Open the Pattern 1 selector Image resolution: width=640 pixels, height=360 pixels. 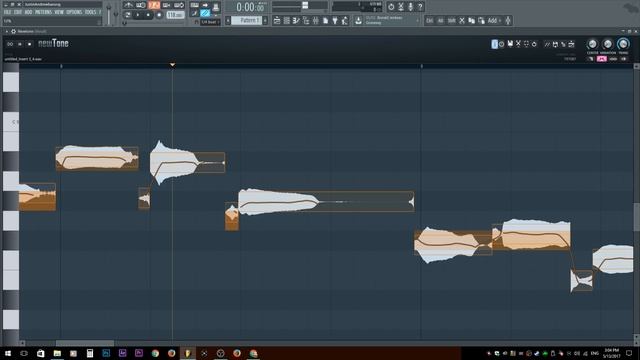pos(247,20)
